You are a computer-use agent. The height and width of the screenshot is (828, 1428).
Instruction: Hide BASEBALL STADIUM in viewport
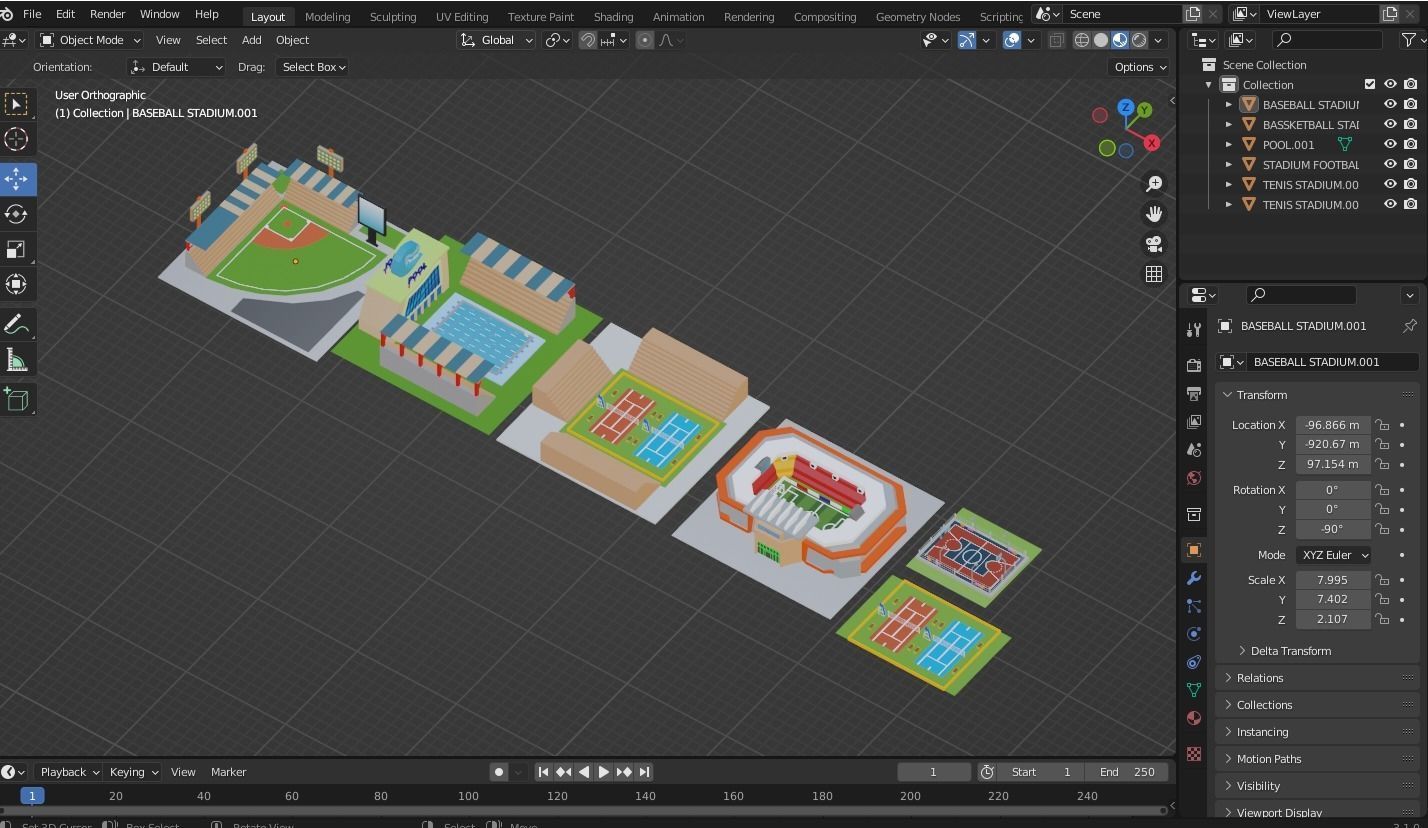coord(1390,104)
